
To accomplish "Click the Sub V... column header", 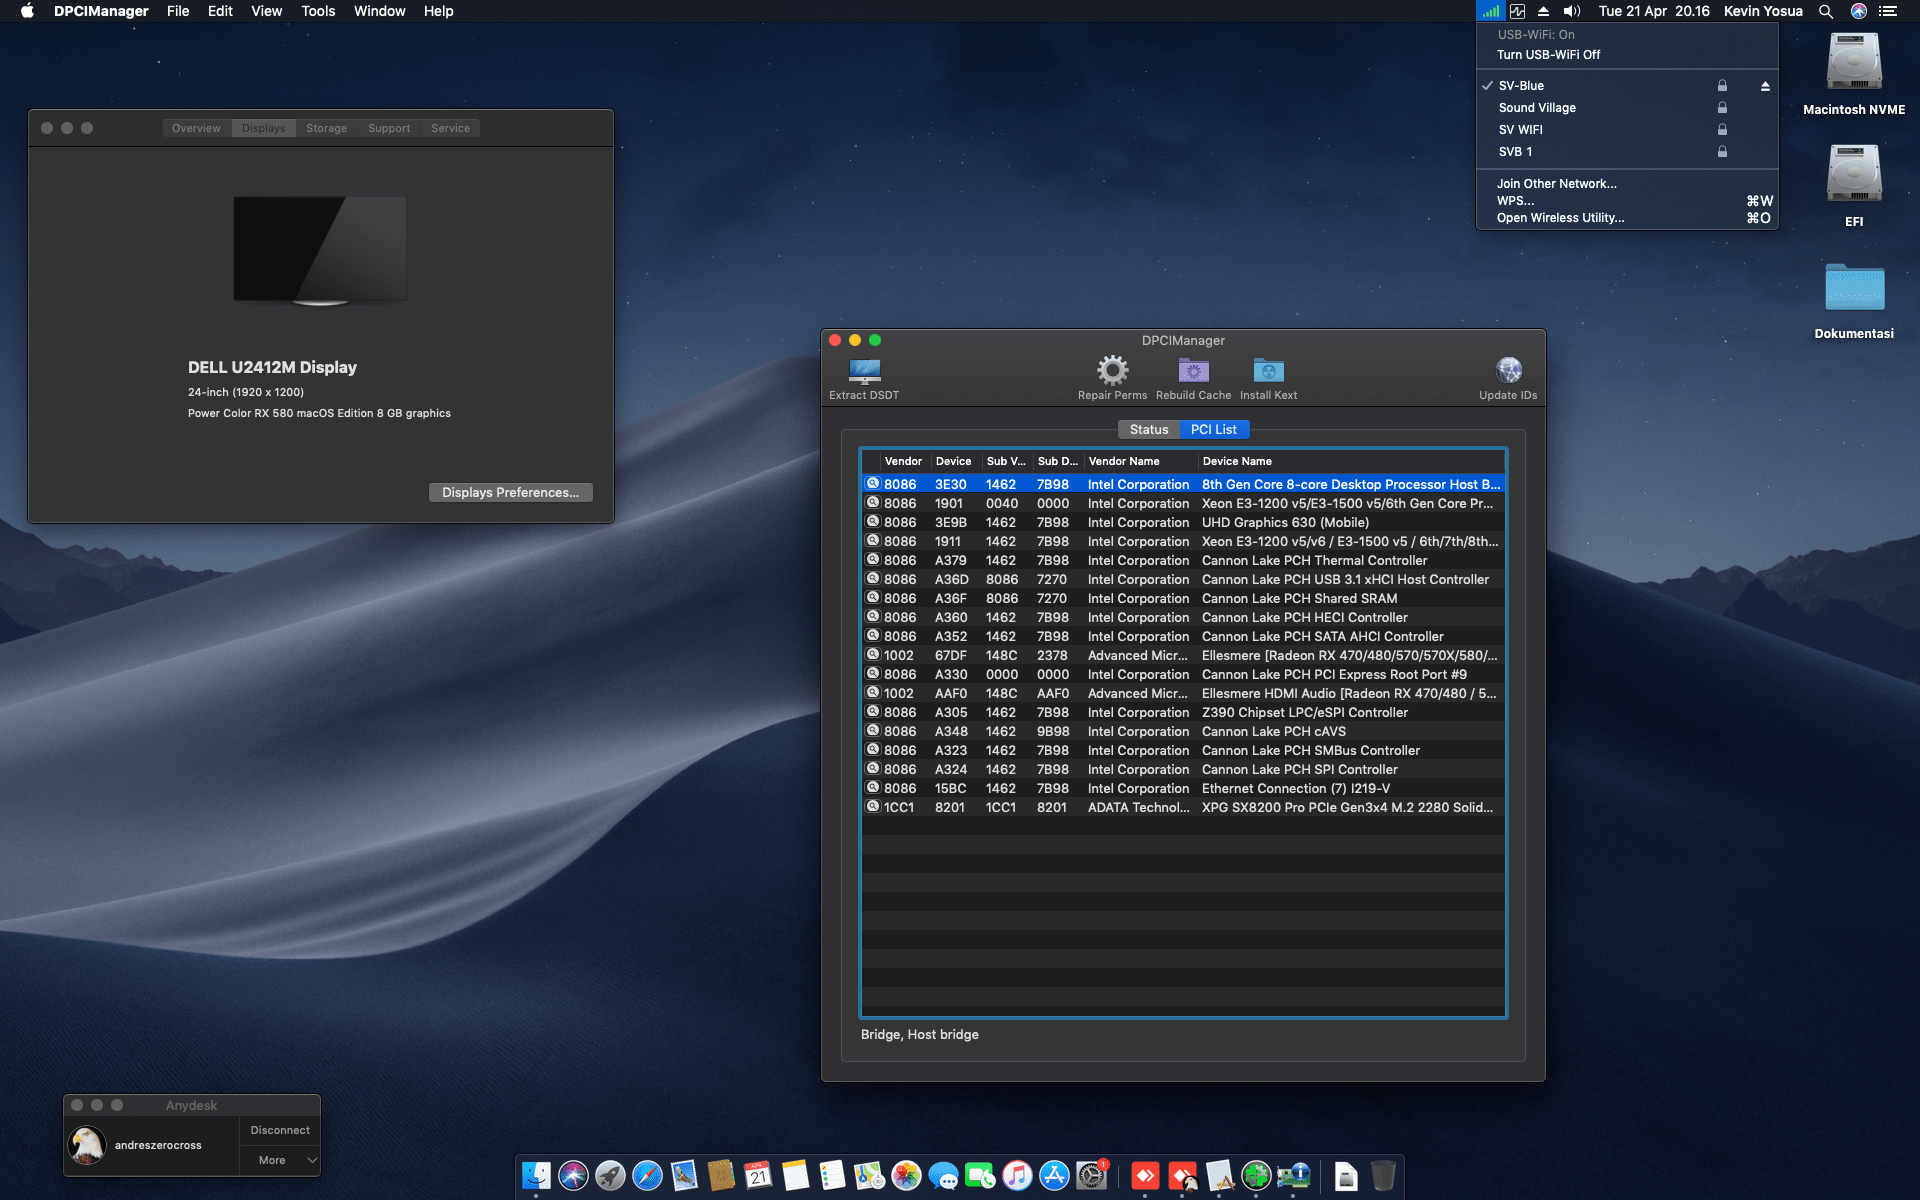I will 1005,461.
